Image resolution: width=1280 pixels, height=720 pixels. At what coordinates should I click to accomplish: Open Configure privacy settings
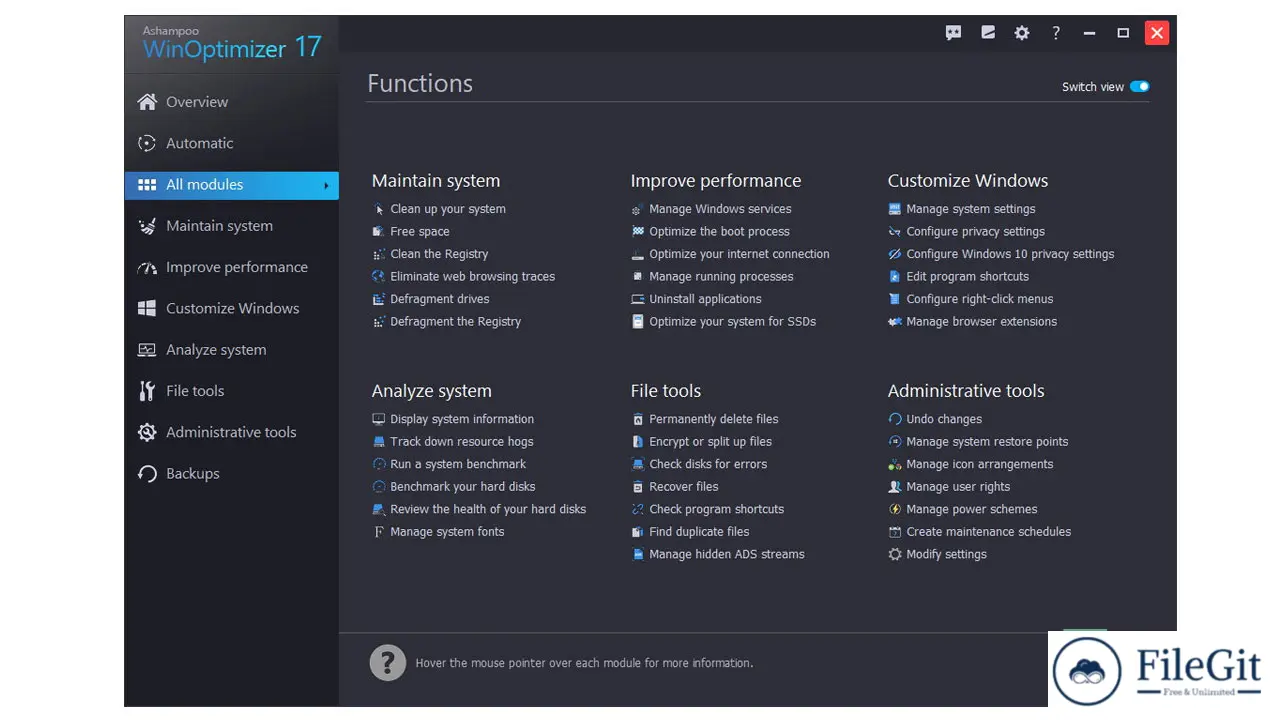coord(976,232)
